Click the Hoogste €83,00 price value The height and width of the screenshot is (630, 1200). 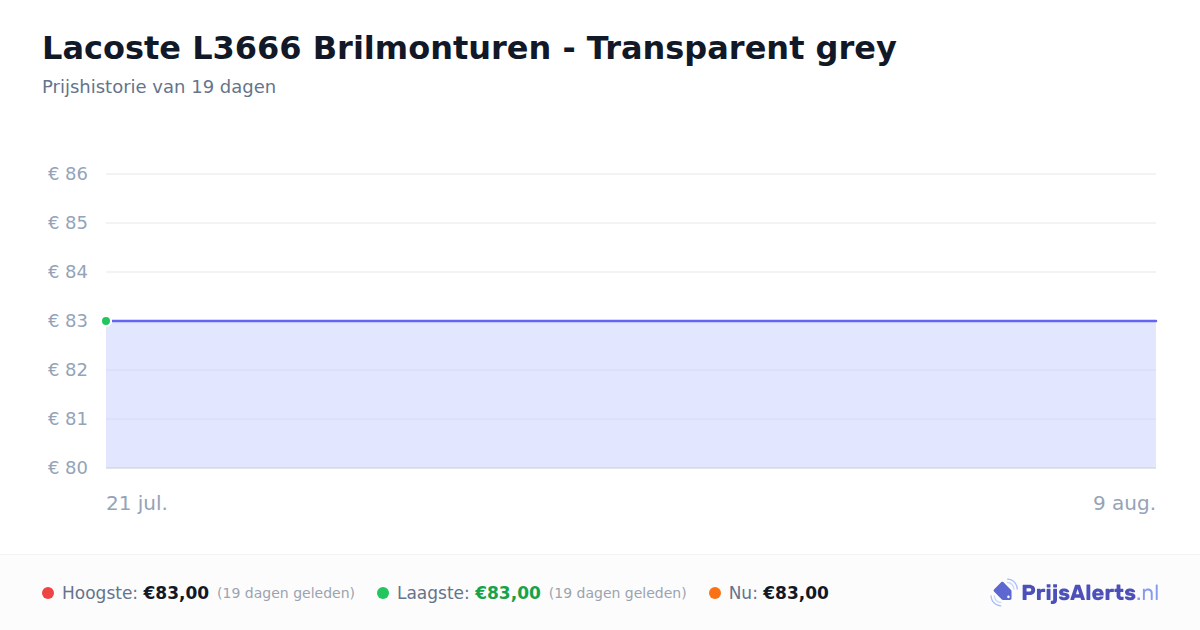pyautogui.click(x=176, y=593)
